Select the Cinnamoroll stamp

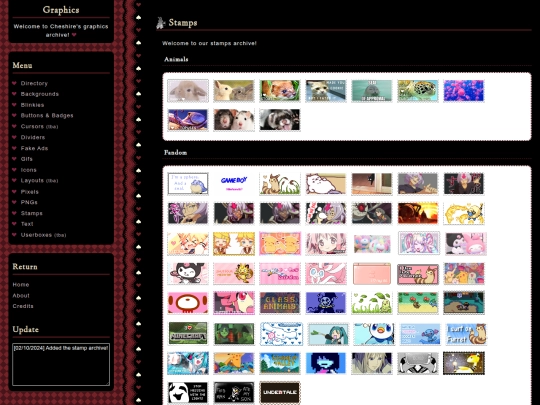pos(281,334)
